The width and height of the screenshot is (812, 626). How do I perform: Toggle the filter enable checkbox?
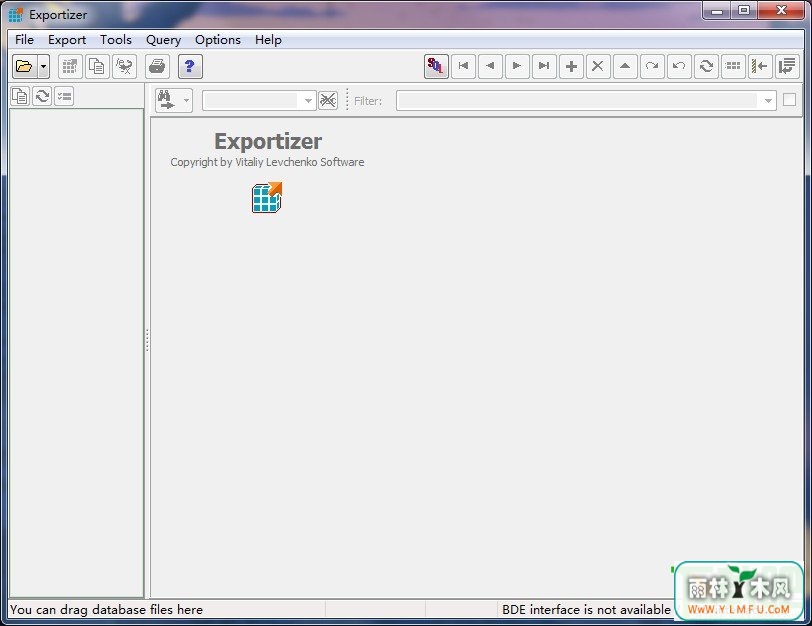point(789,99)
